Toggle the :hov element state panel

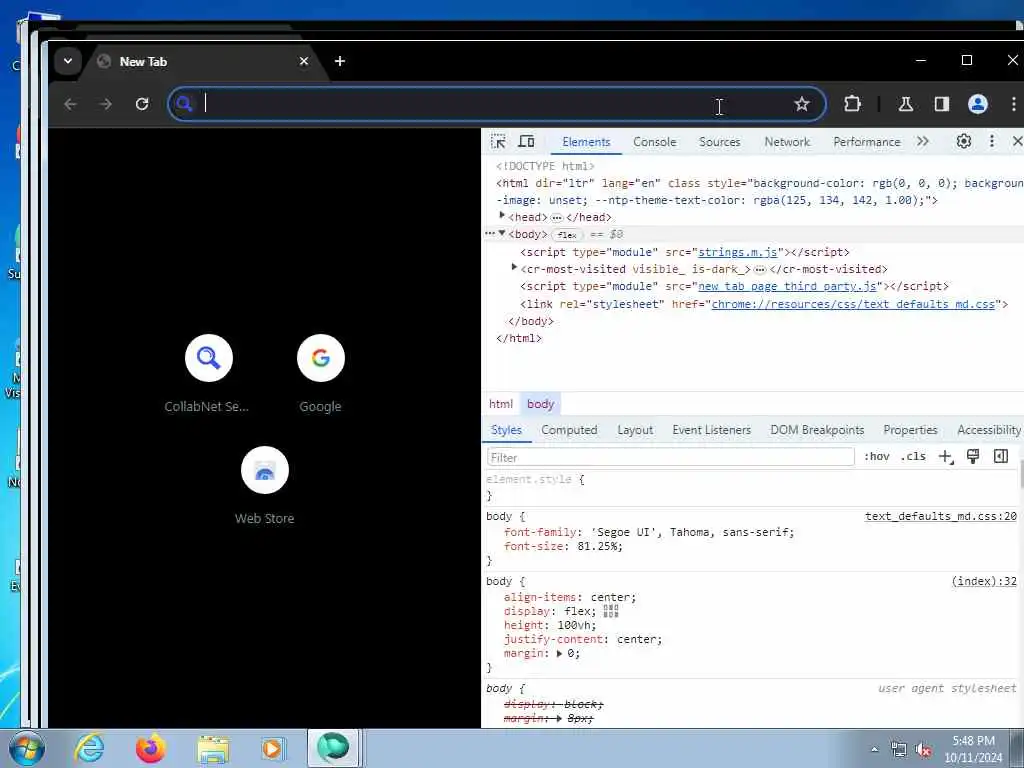[876, 456]
